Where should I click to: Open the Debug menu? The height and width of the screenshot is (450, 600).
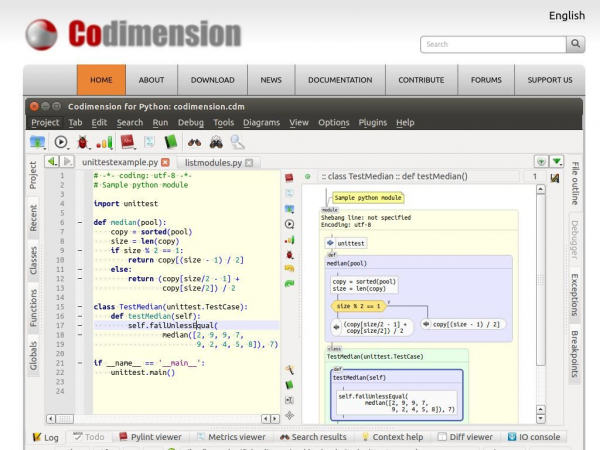191,122
